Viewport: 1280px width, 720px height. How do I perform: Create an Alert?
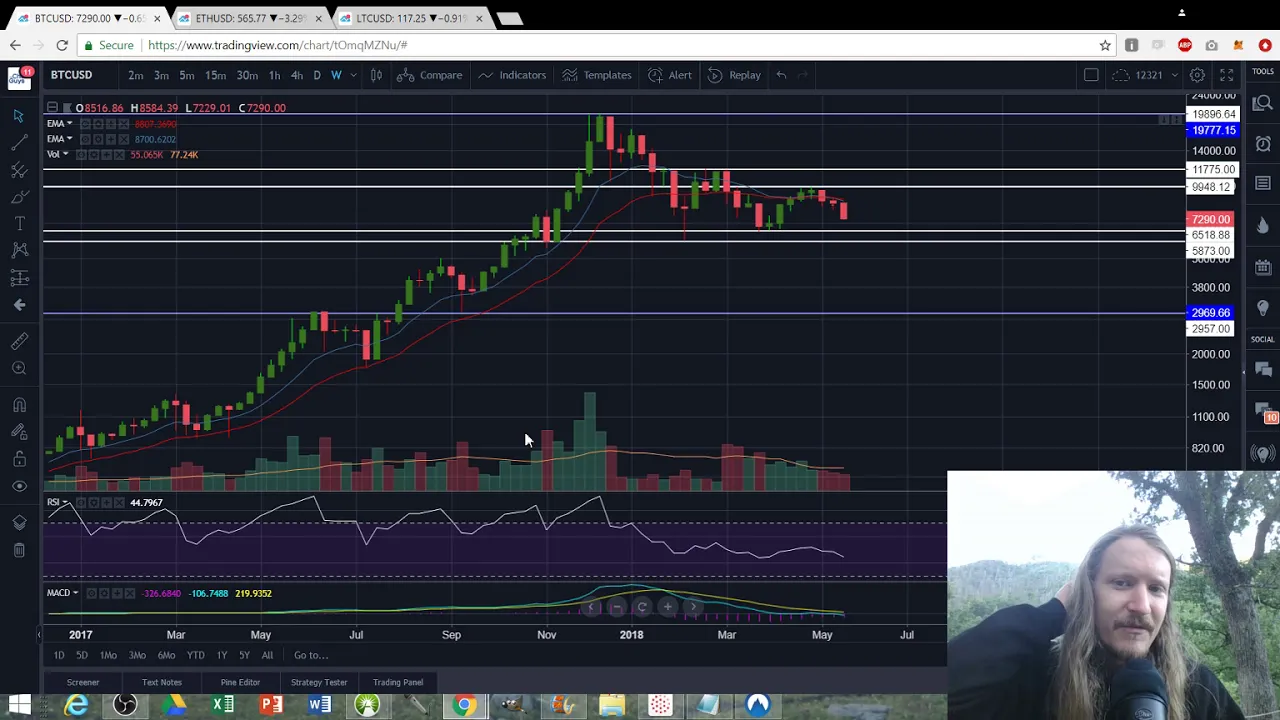pos(670,75)
